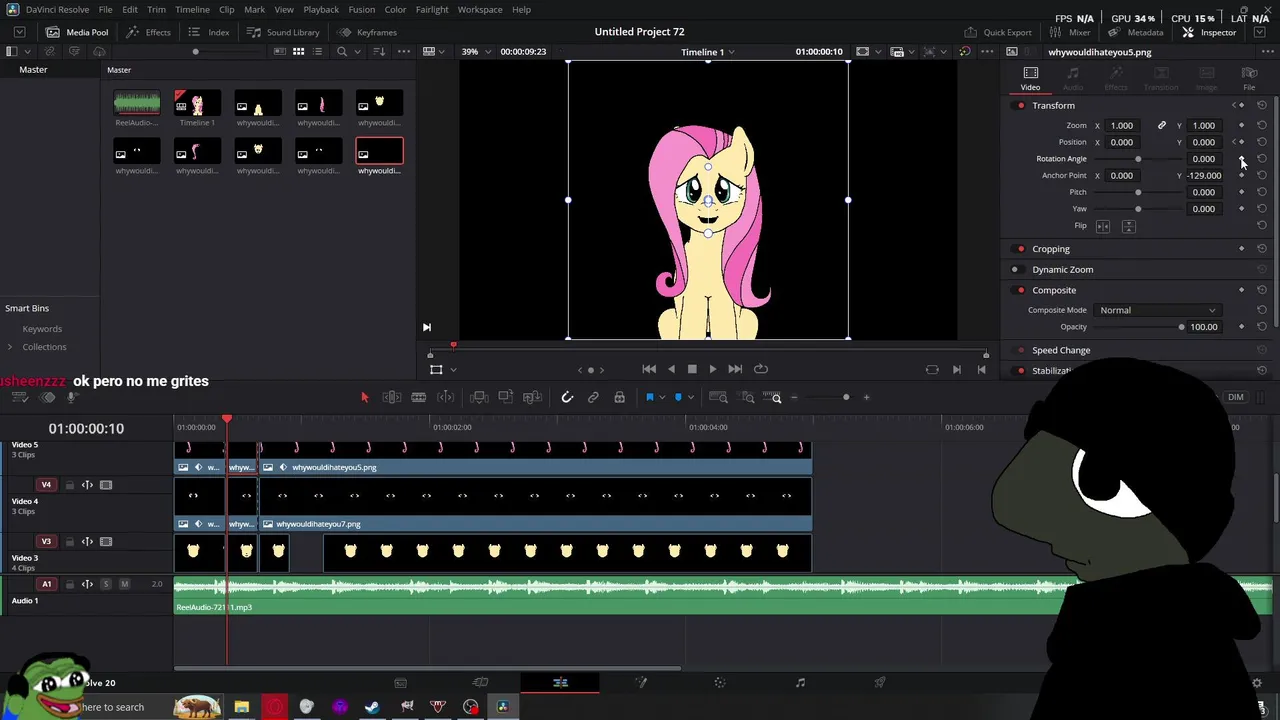This screenshot has width=1280, height=720.
Task: Open the Sound Library panel
Action: [x=283, y=32]
